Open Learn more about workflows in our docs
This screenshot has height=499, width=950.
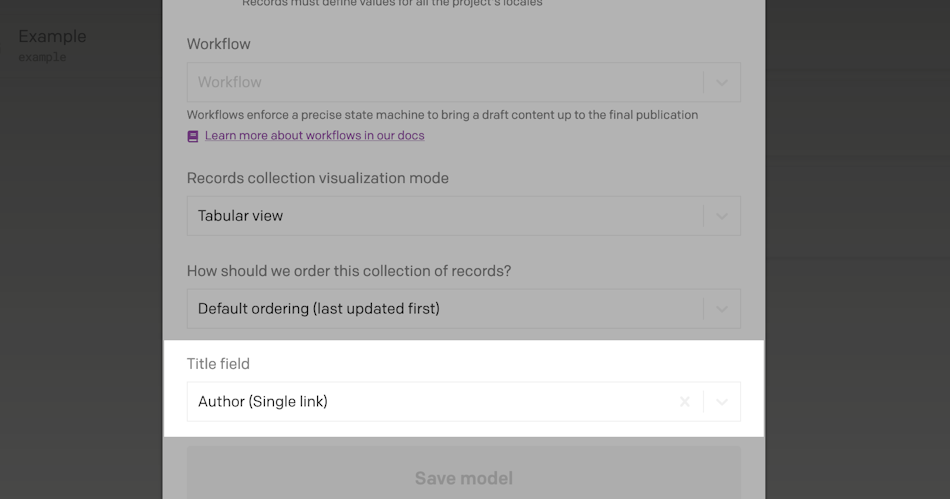coord(314,136)
